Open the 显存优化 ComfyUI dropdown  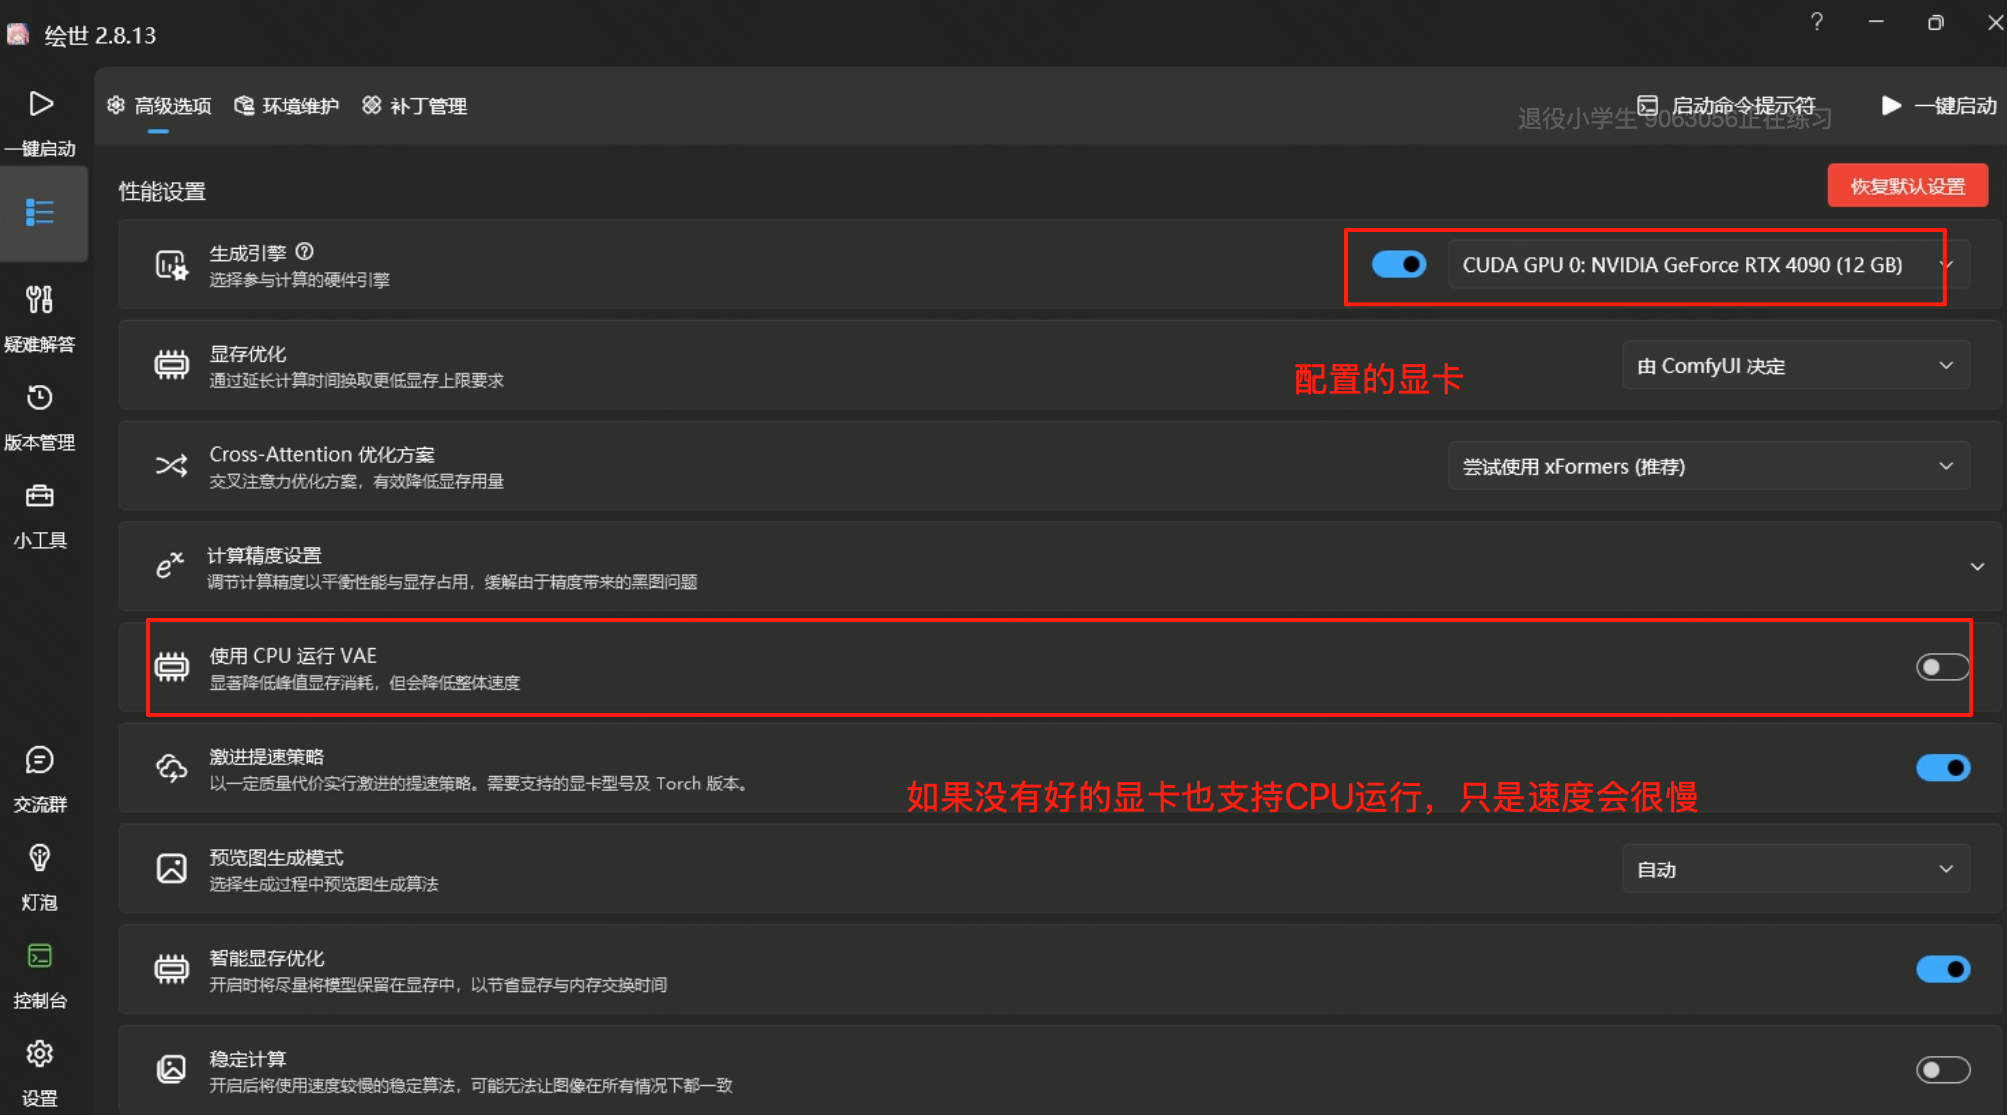click(1795, 366)
